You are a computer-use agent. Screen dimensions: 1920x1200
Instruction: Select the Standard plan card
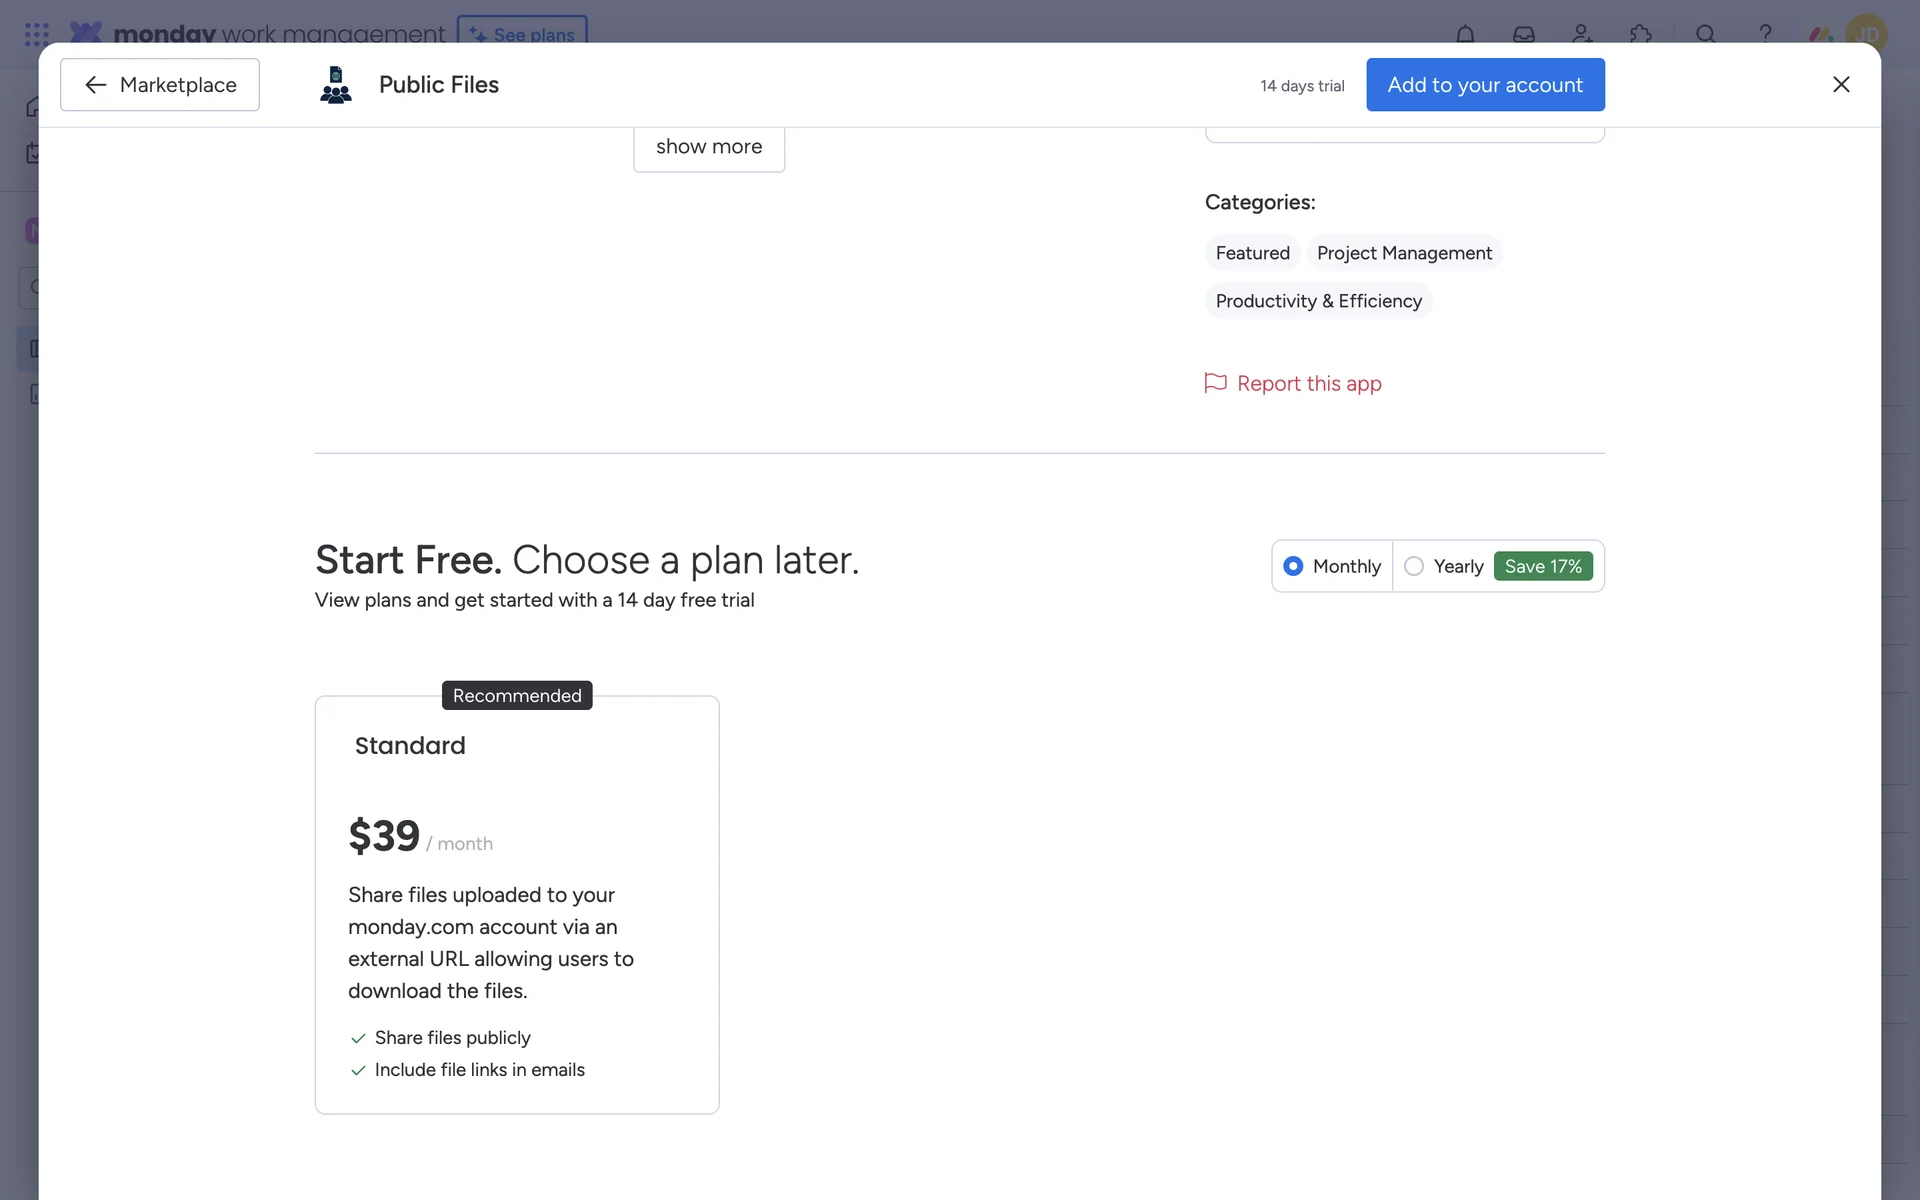coord(517,905)
